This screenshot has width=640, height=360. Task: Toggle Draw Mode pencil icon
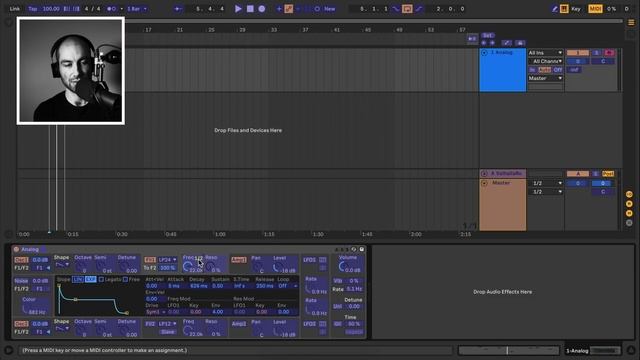(555, 9)
